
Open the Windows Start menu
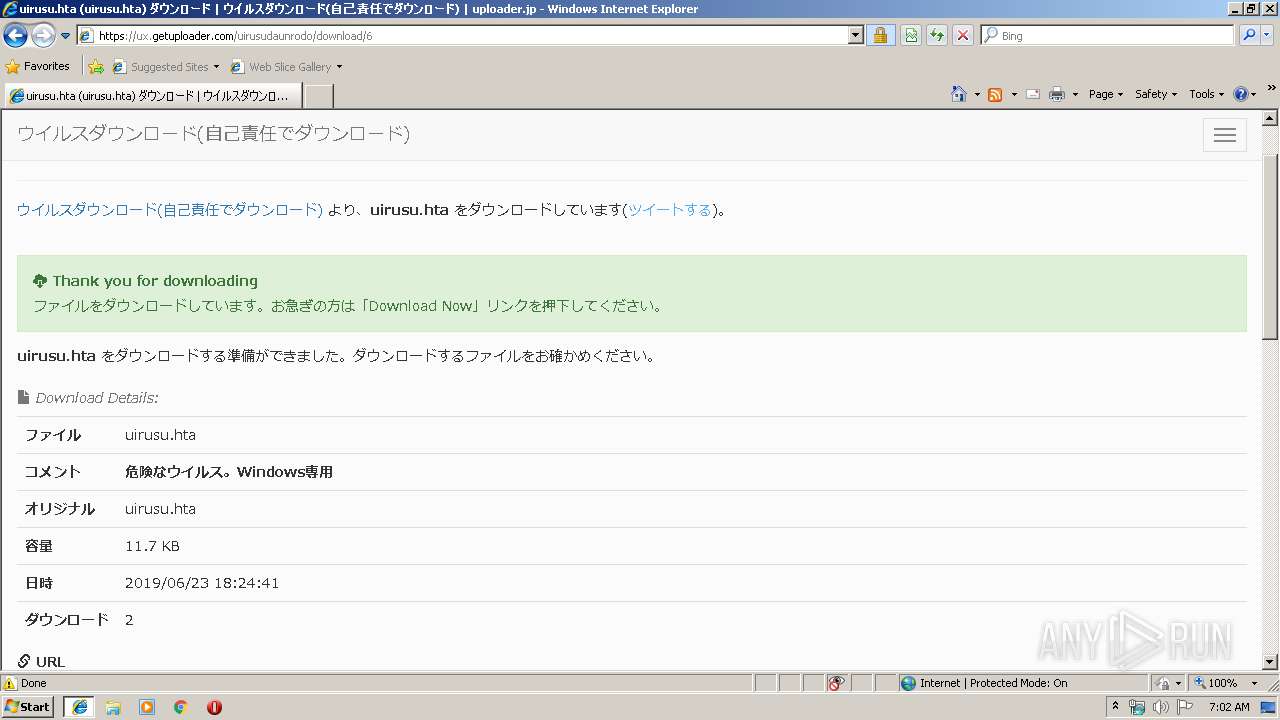(x=27, y=707)
